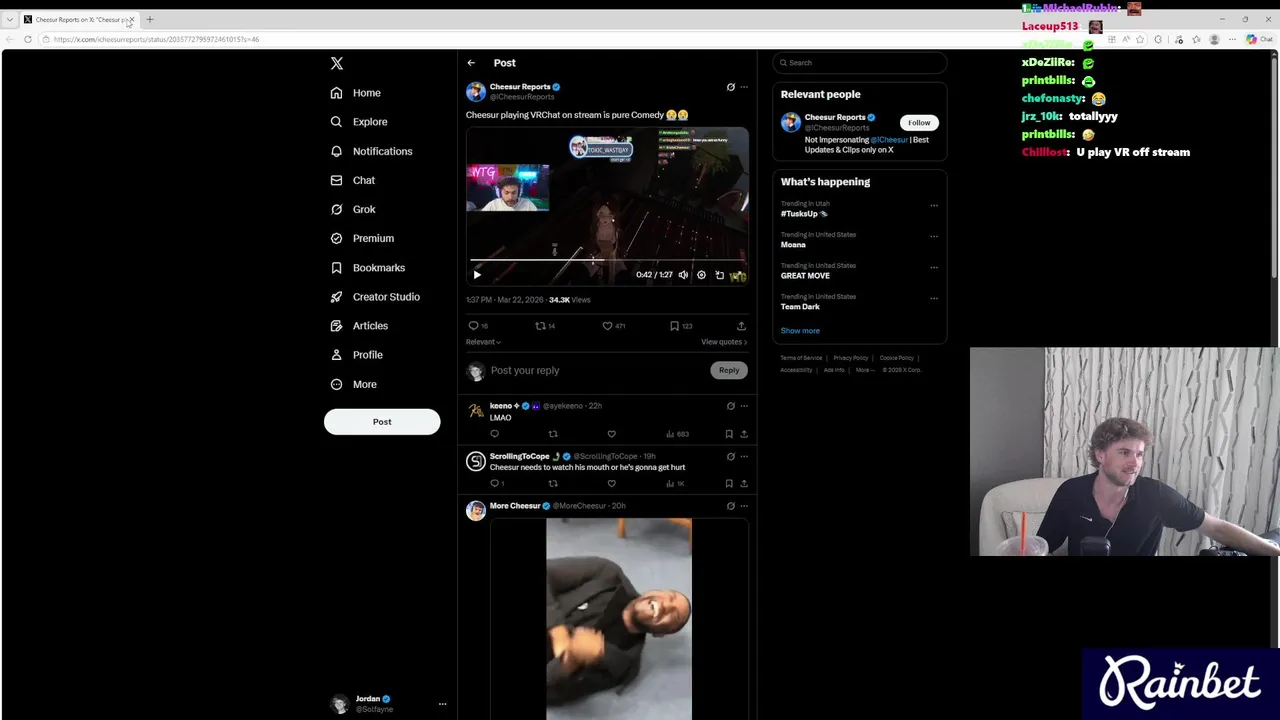Click the Reply button
Image resolution: width=1280 pixels, height=720 pixels.
click(729, 370)
